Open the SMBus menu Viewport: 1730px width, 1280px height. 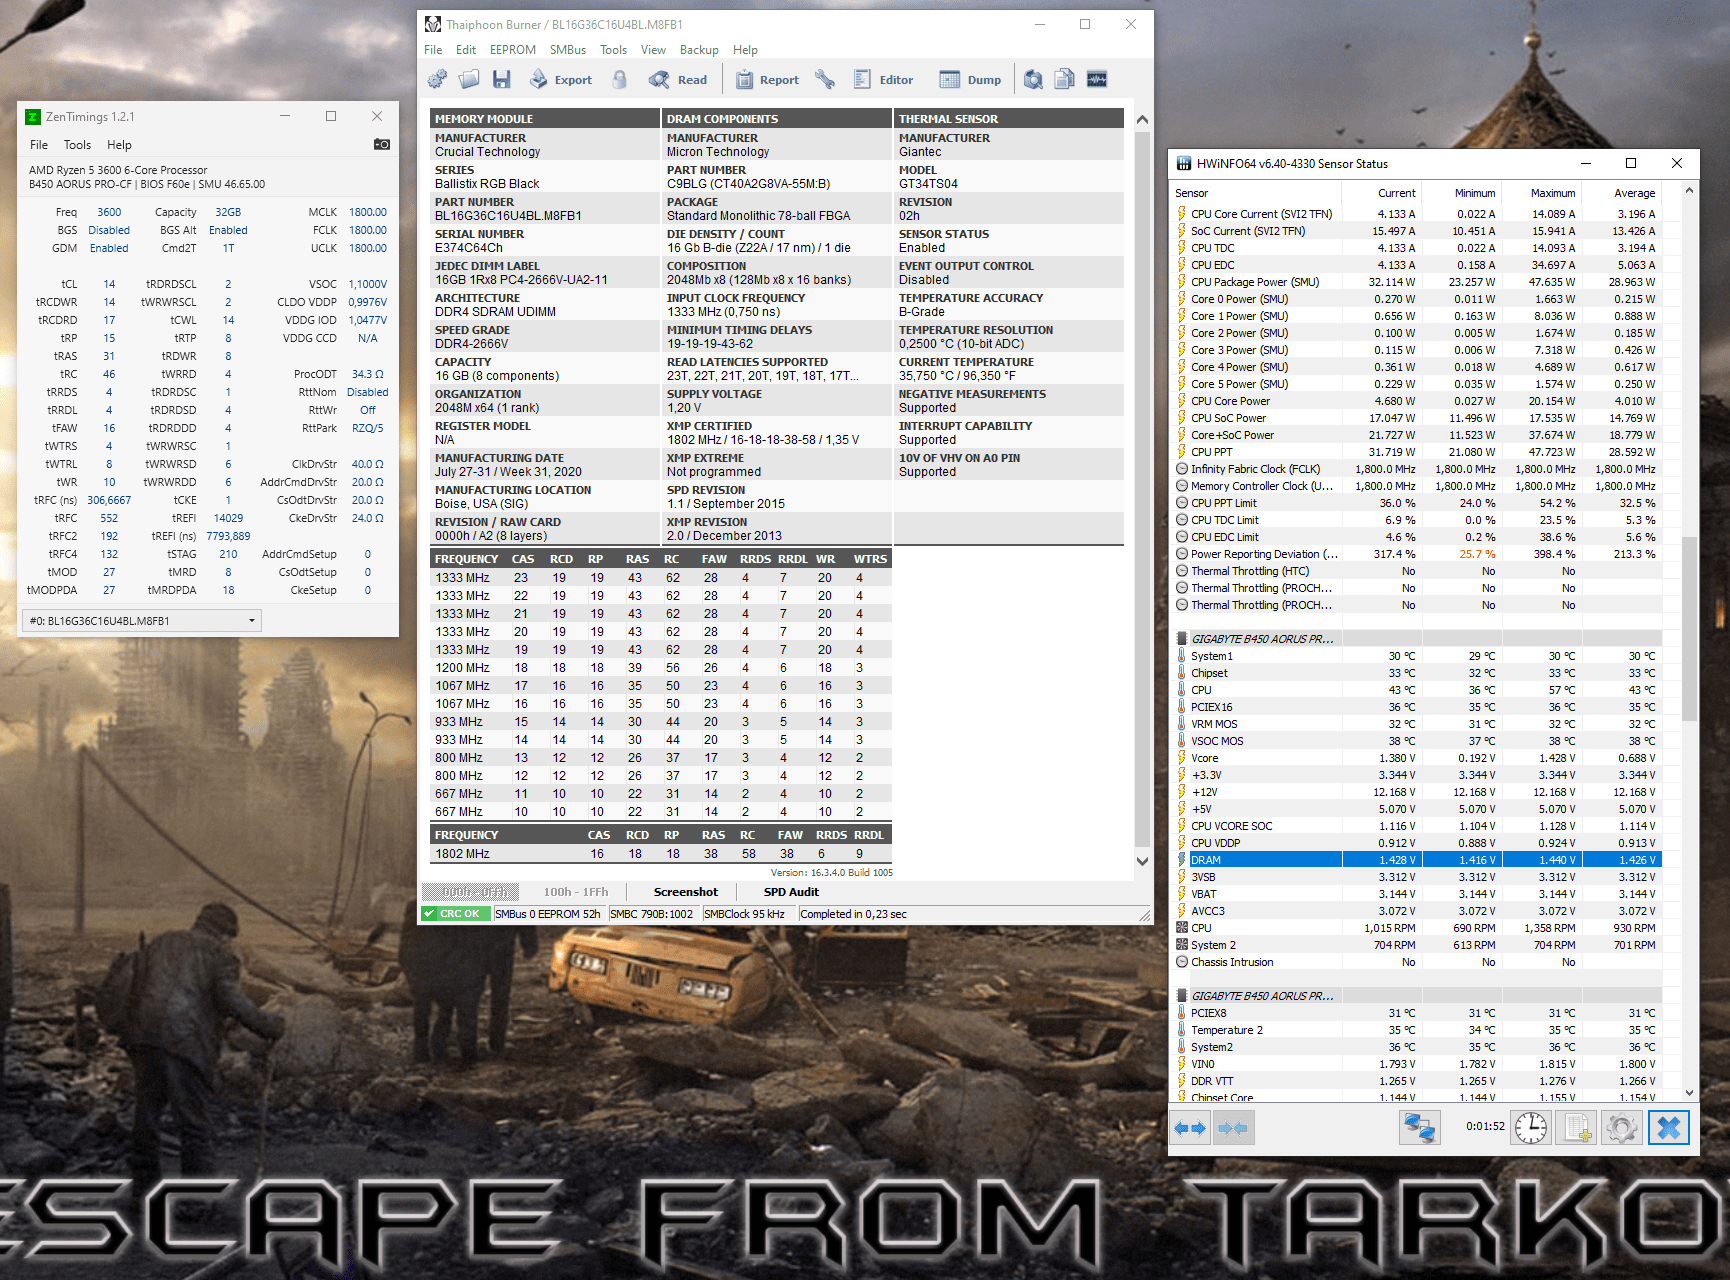point(568,50)
